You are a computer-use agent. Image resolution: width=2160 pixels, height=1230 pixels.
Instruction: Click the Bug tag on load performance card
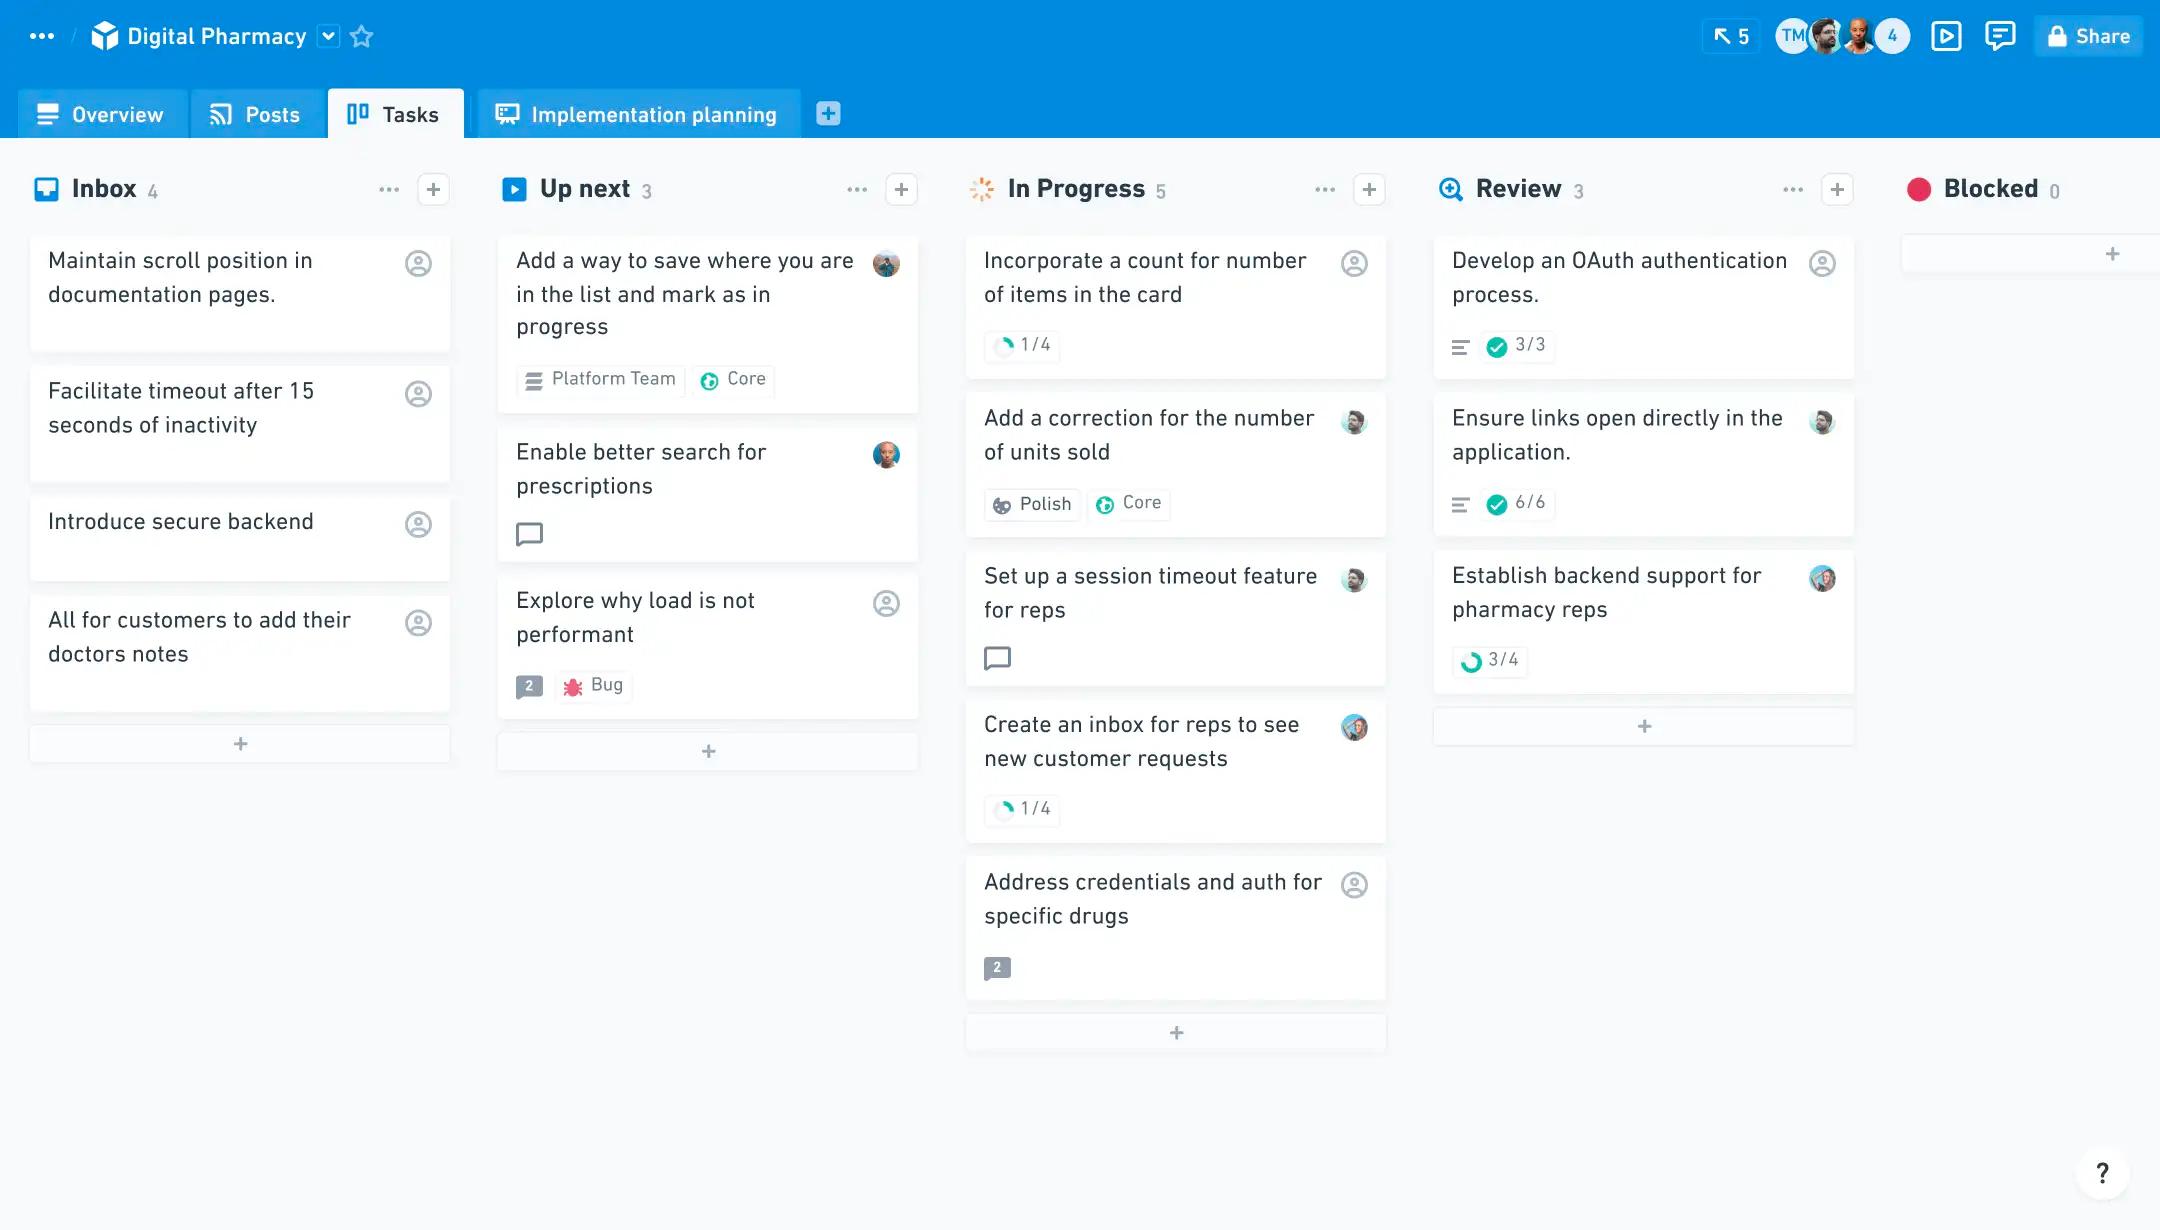click(594, 686)
